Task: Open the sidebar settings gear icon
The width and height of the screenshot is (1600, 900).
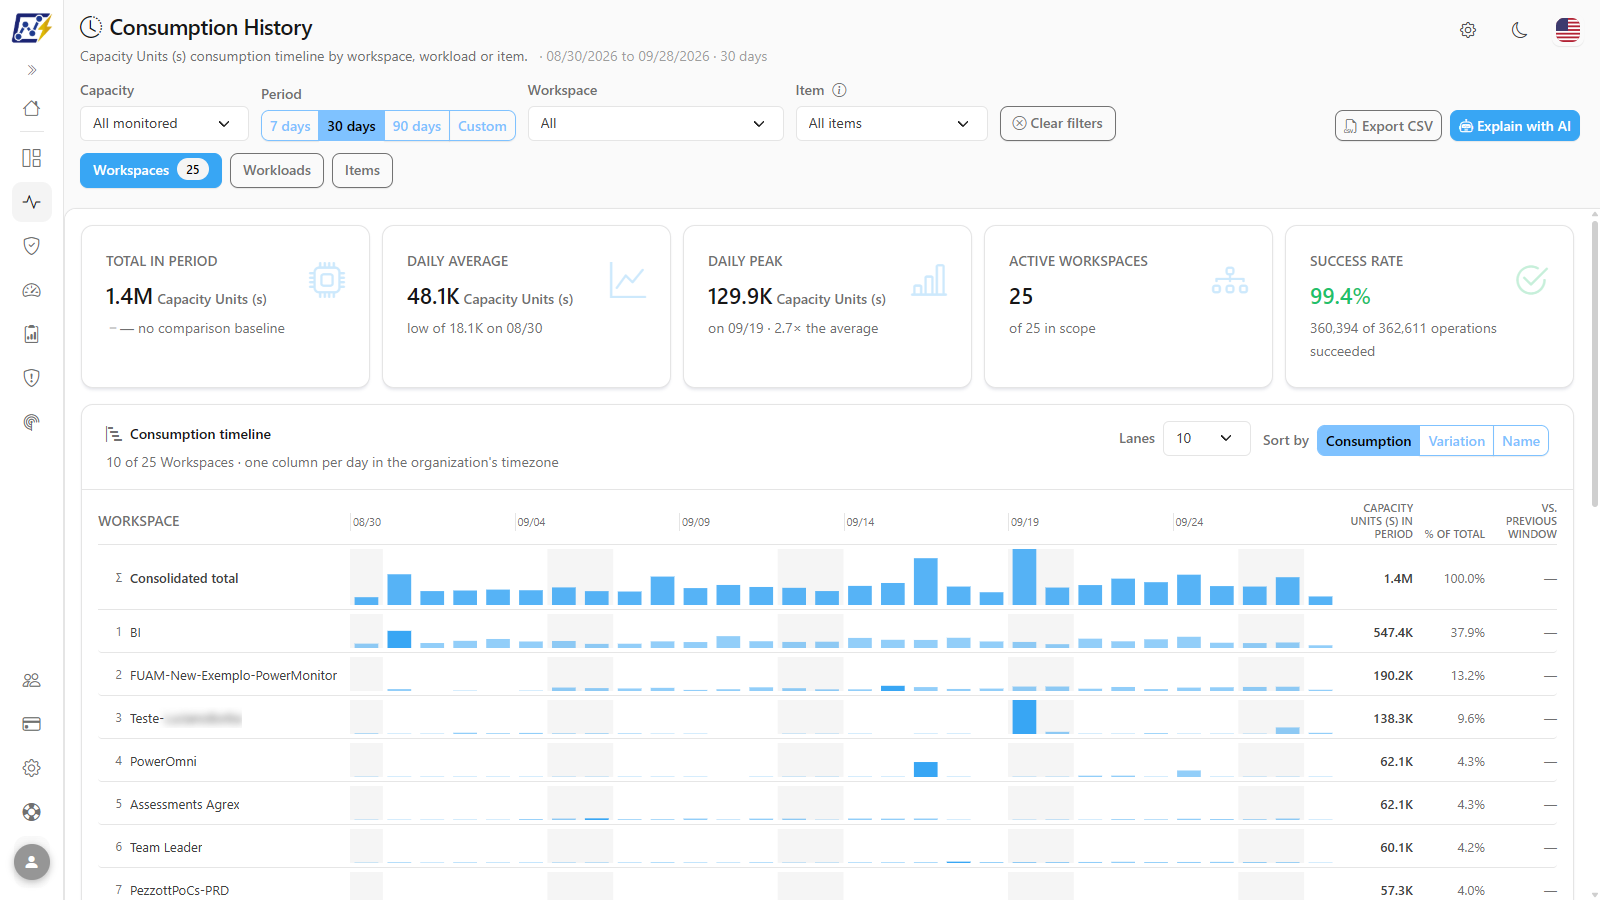Action: 32,768
